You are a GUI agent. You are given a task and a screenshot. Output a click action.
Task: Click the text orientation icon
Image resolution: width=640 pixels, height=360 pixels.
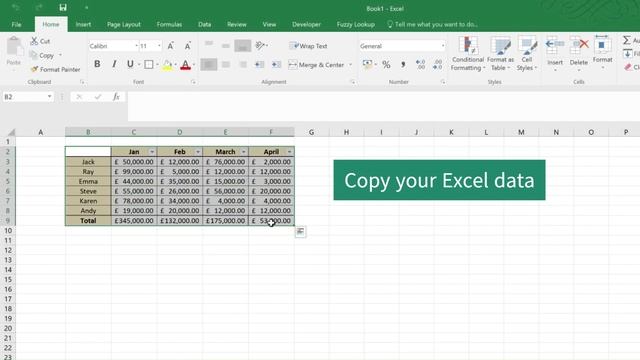click(x=260, y=46)
